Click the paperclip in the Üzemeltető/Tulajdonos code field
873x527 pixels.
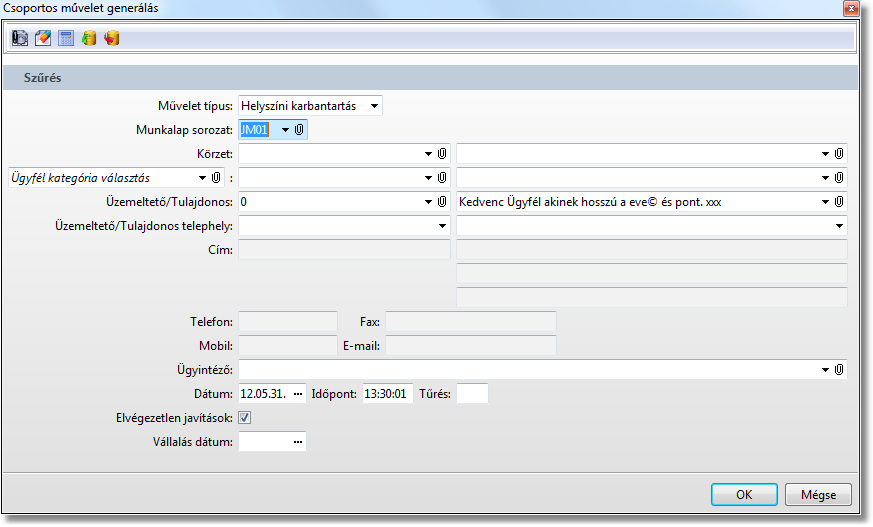442,201
